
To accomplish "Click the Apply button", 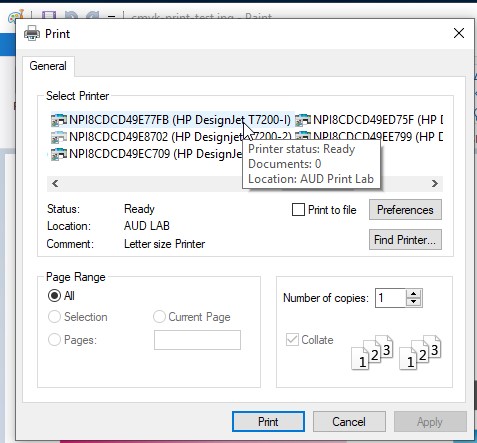I will click(430, 422).
